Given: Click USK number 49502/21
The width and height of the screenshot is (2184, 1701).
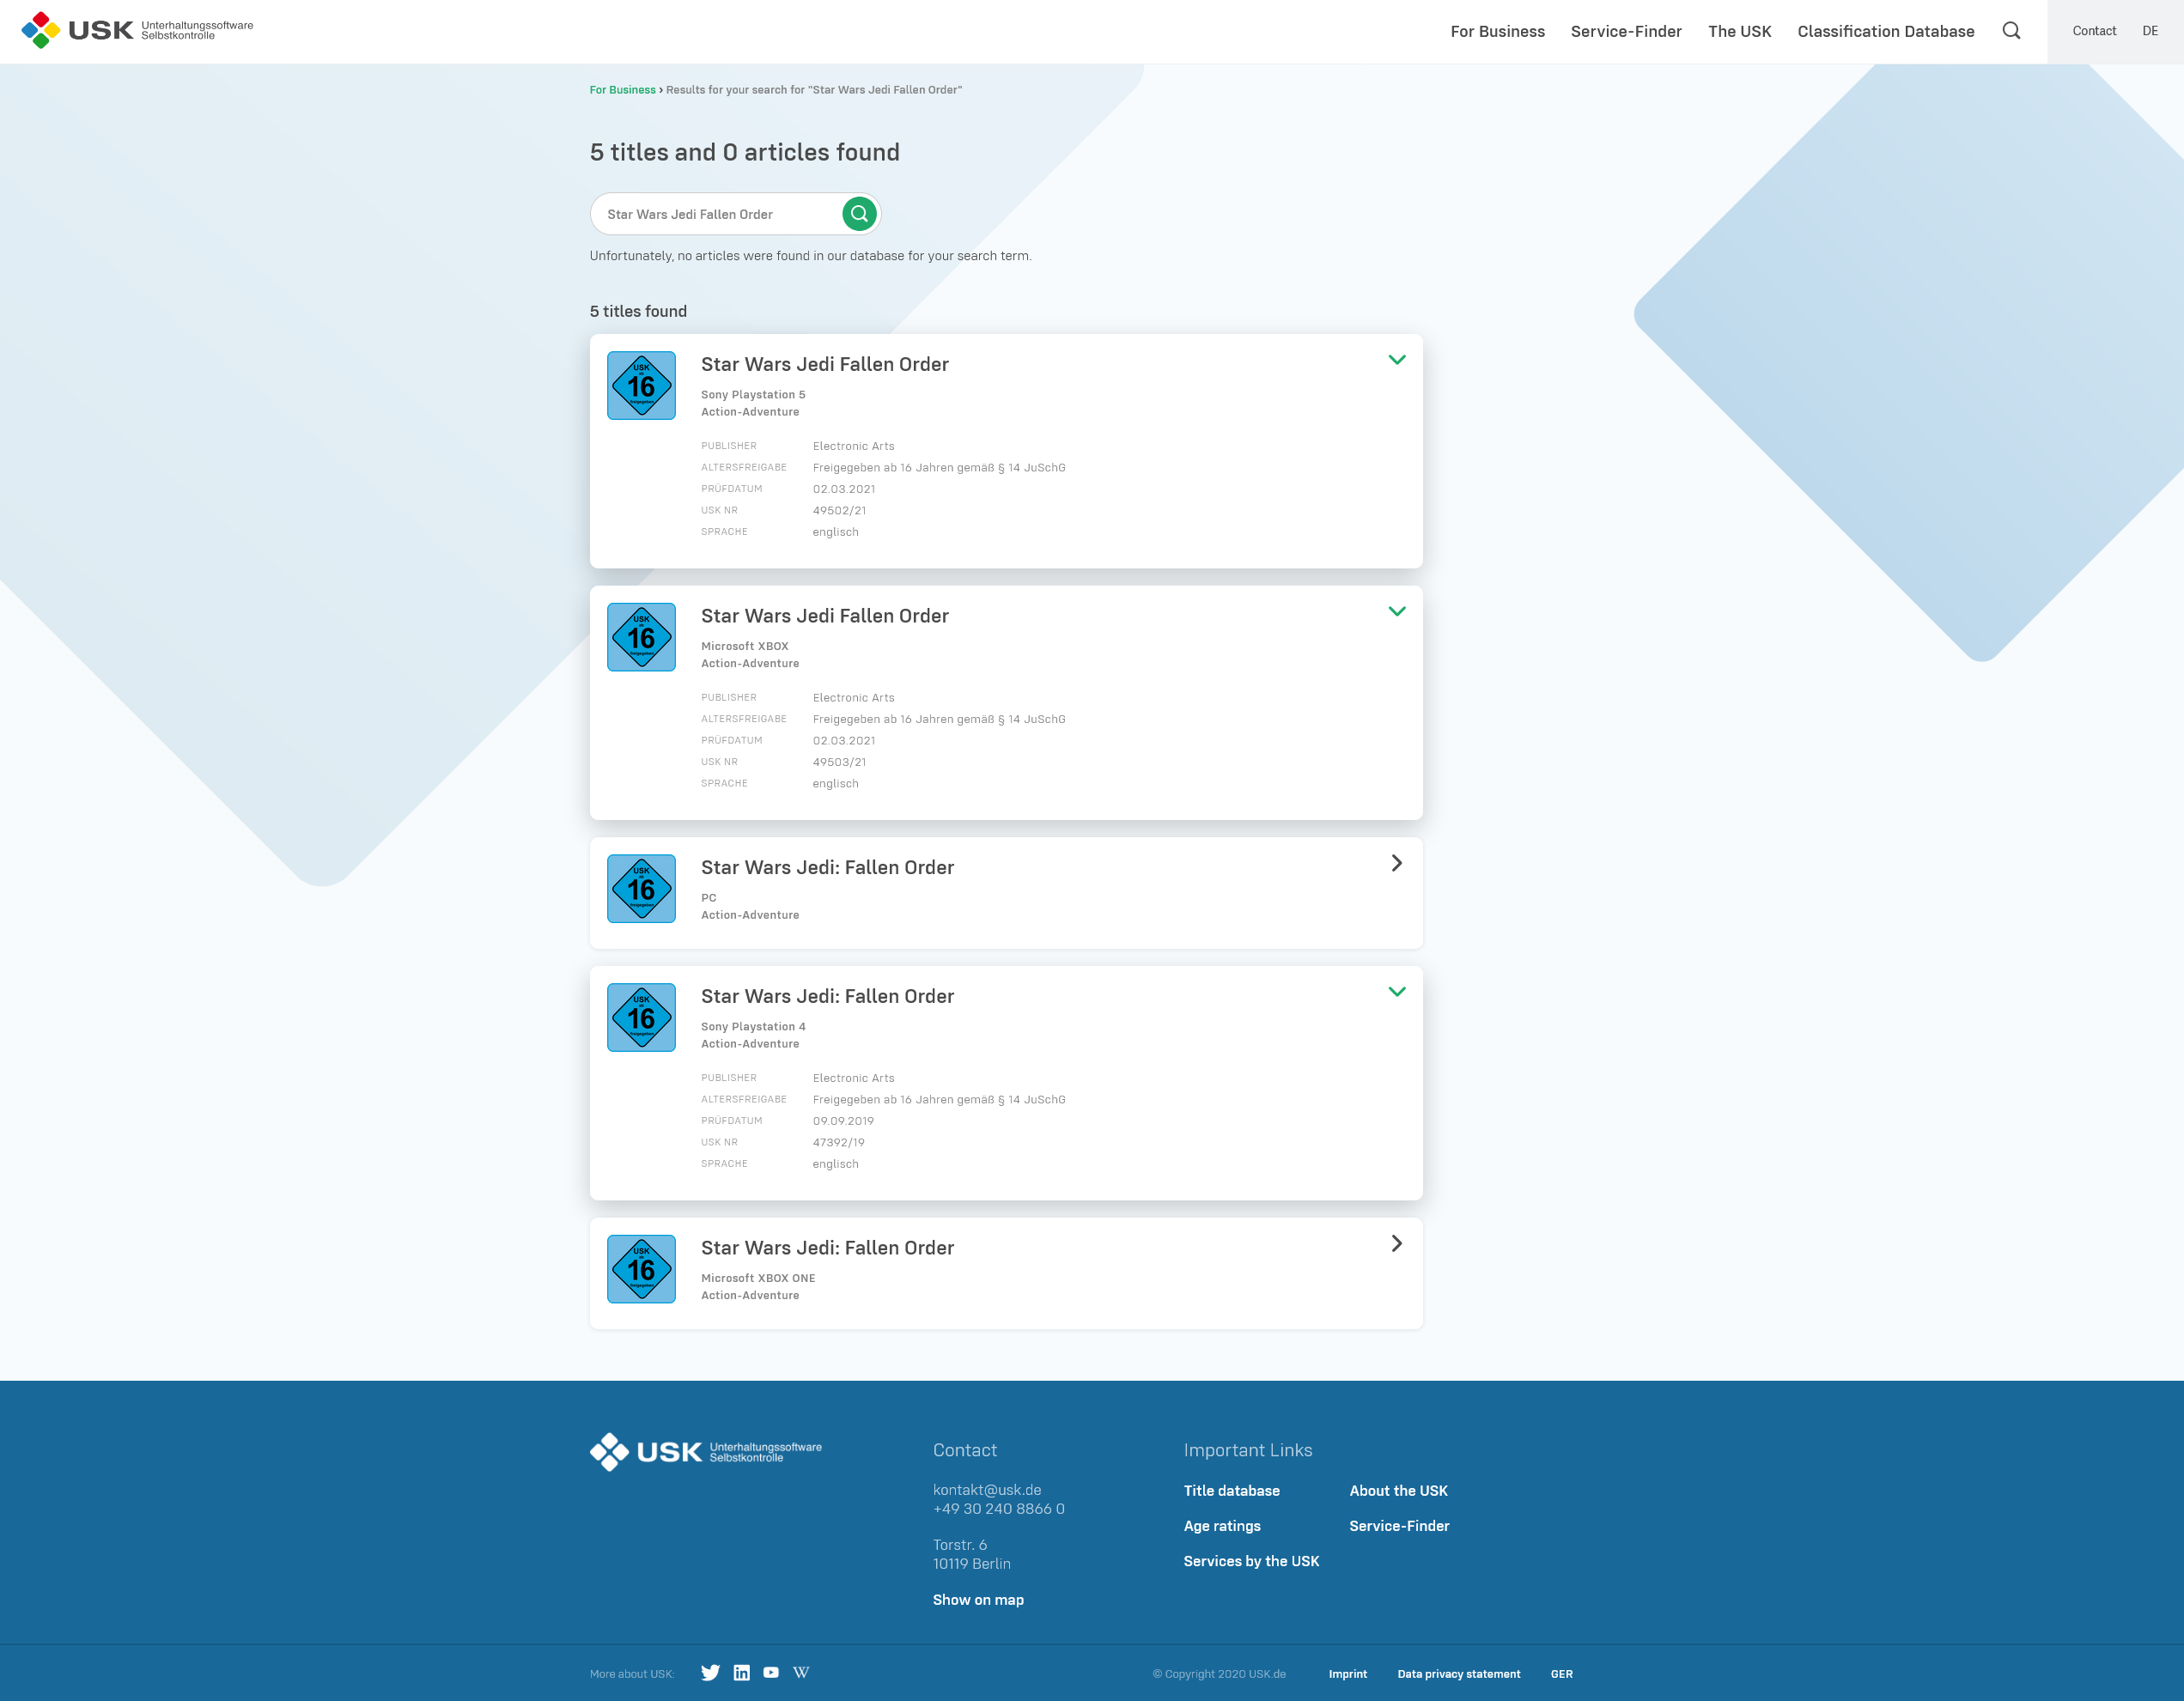Looking at the screenshot, I should tap(839, 510).
